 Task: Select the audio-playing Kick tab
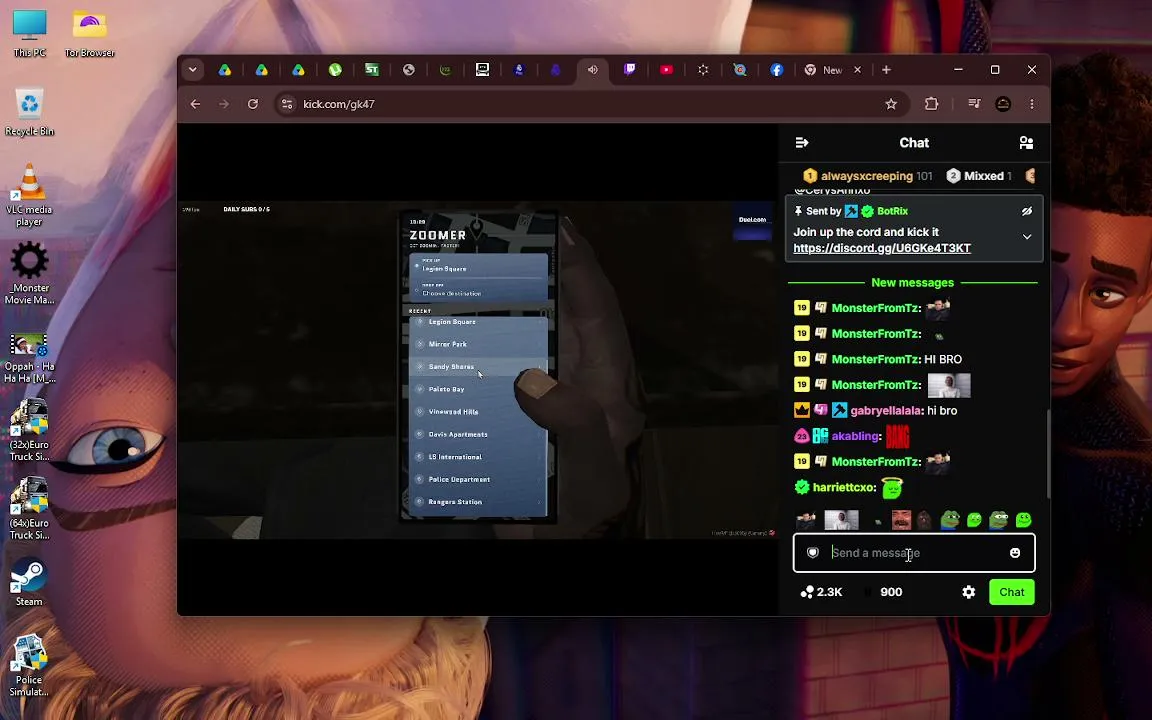[592, 70]
